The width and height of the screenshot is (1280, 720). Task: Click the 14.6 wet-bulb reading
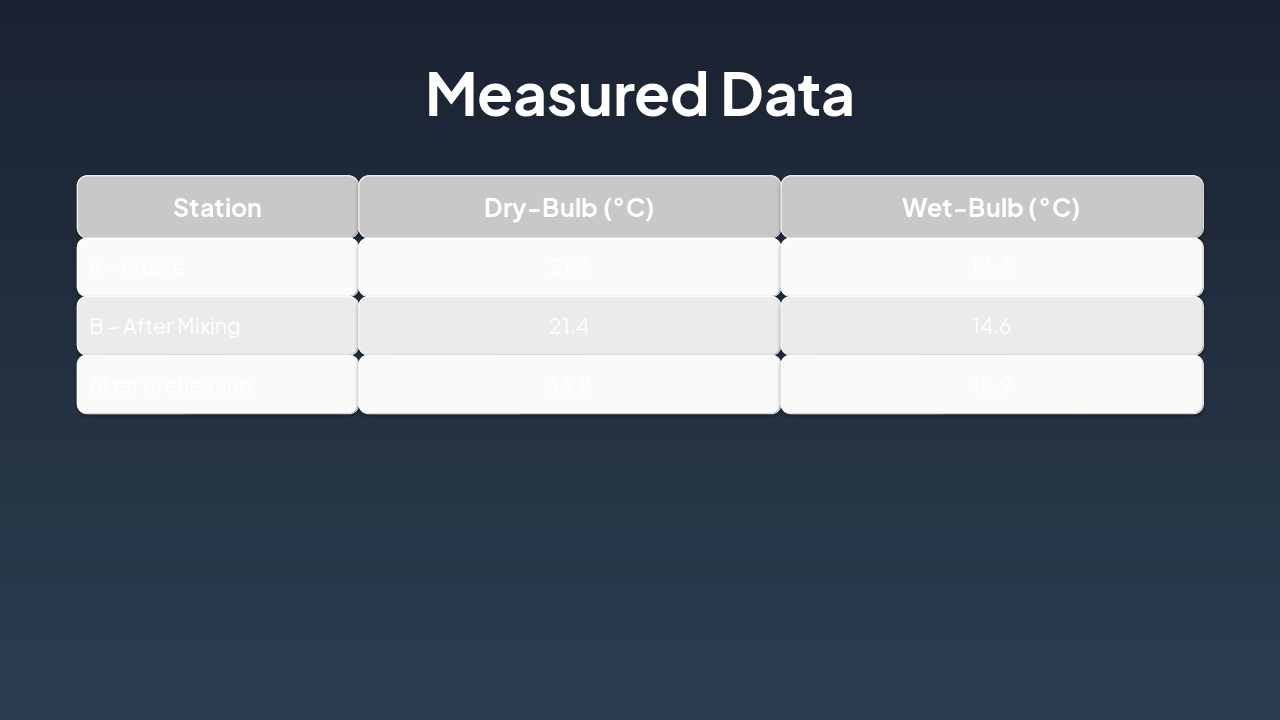pos(991,326)
